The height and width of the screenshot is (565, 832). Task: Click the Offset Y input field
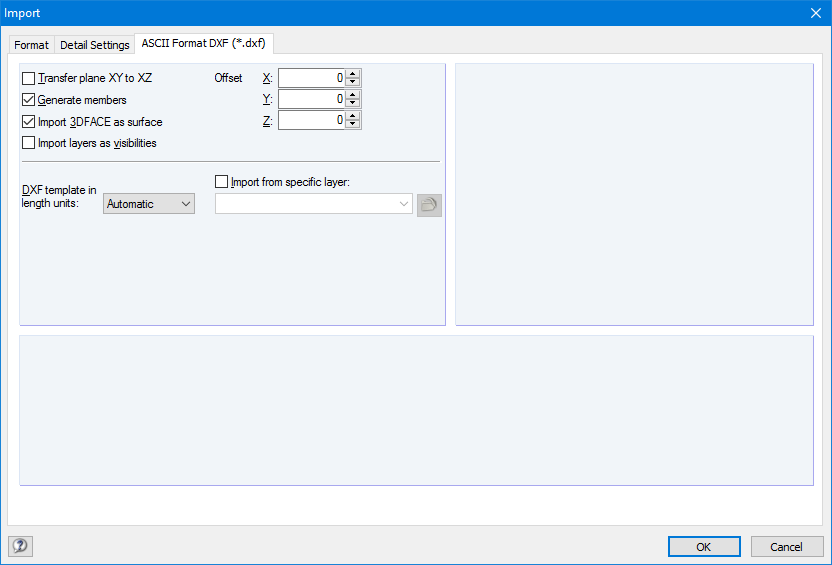(x=311, y=99)
